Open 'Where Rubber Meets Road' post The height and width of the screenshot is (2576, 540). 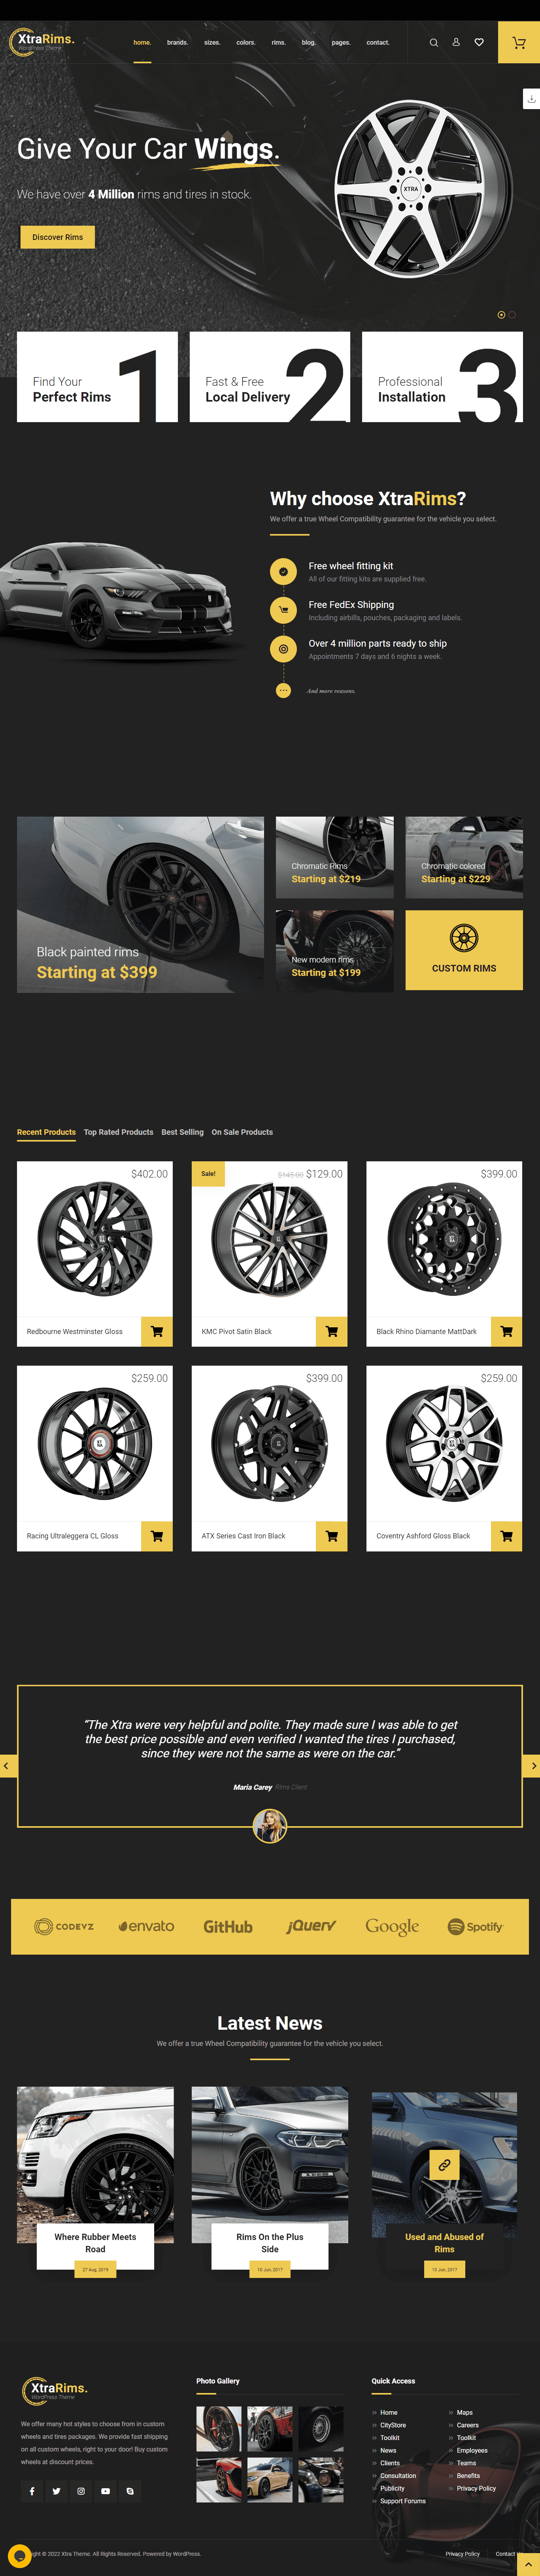95,2243
